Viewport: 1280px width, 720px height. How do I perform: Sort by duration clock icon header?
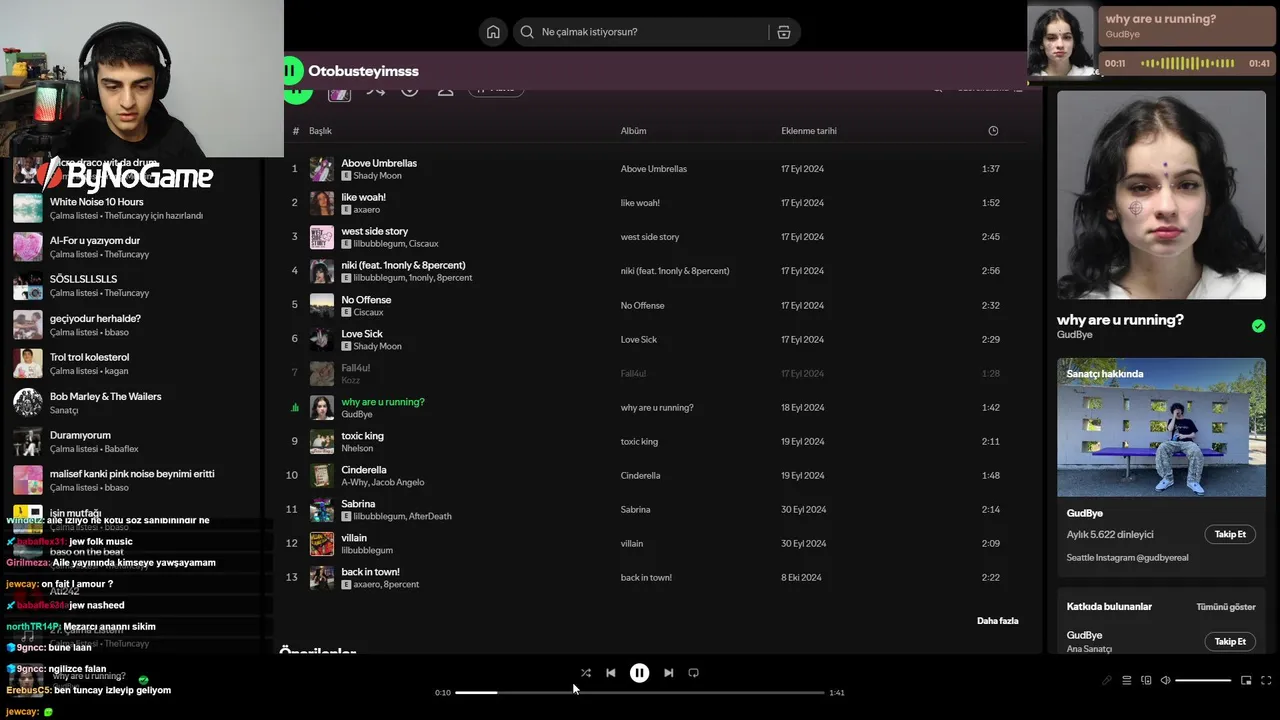pyautogui.click(x=993, y=131)
